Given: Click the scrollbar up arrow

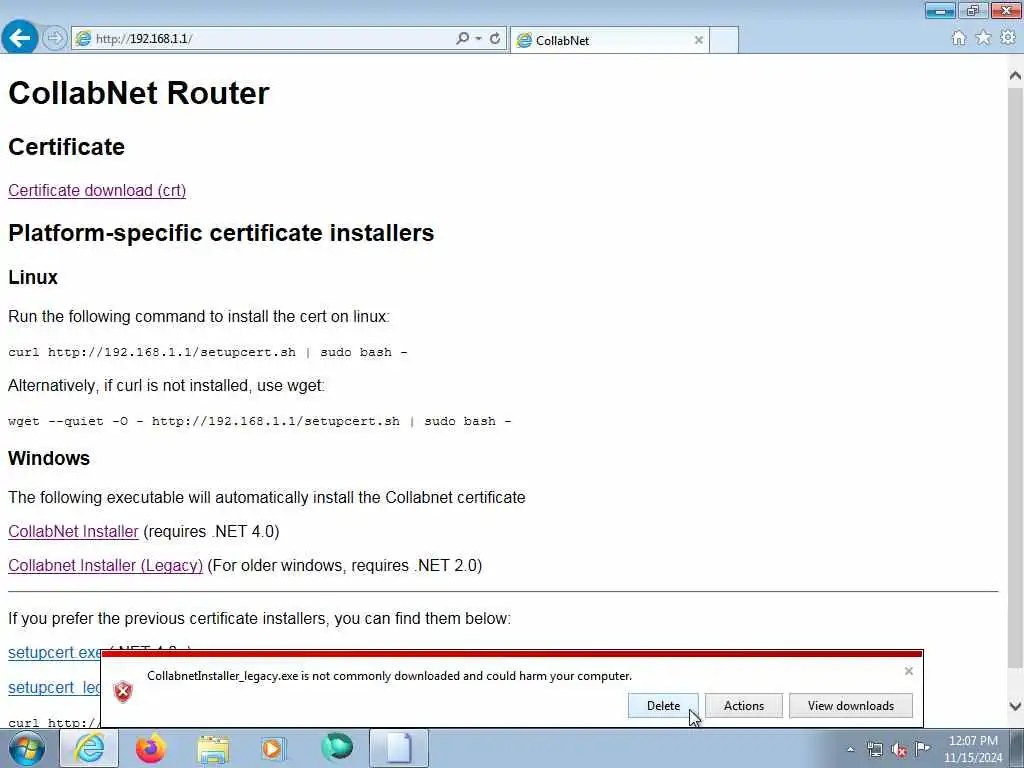Looking at the screenshot, I should 1015,75.
